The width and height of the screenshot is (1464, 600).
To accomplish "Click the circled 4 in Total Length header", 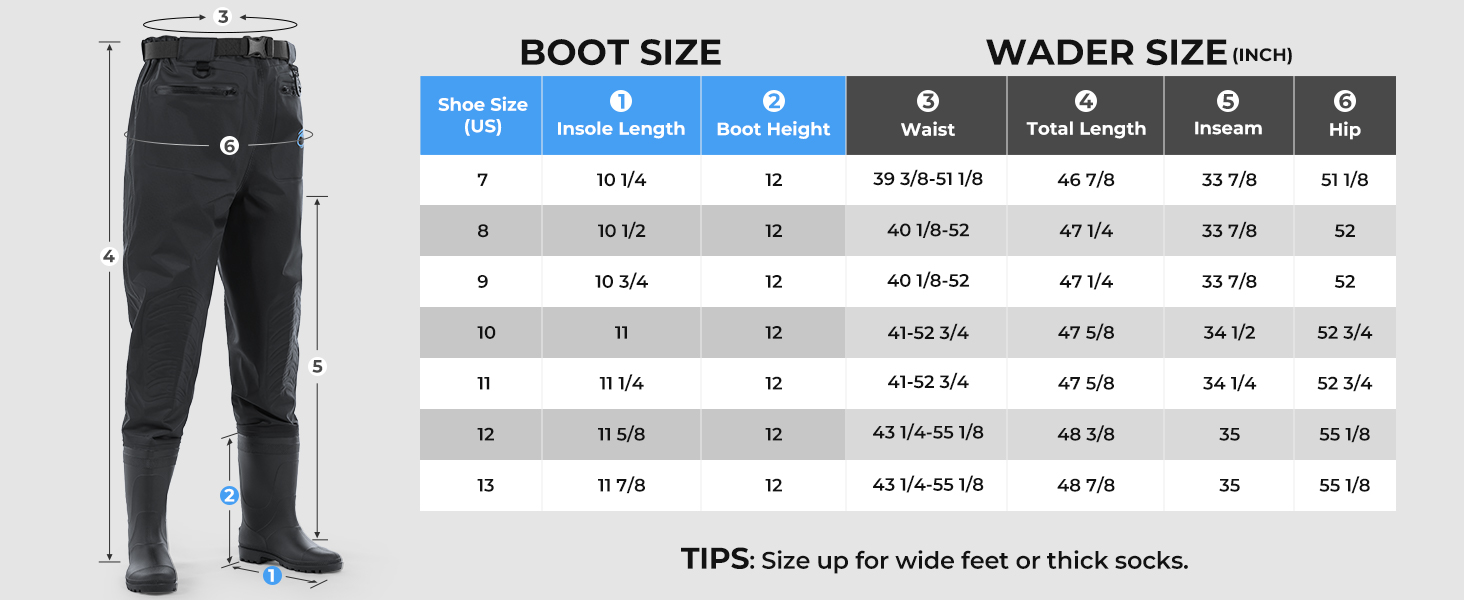I will [x=1086, y=102].
